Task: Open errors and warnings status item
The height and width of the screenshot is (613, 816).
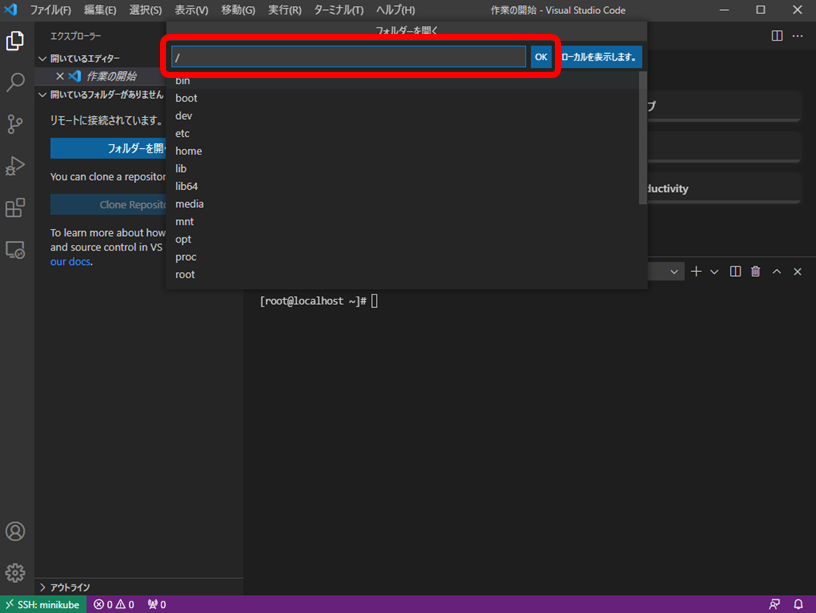Action: click(x=114, y=604)
